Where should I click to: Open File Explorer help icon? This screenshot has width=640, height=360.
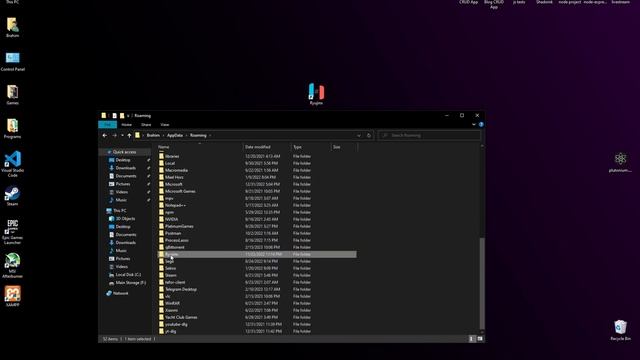[481, 124]
